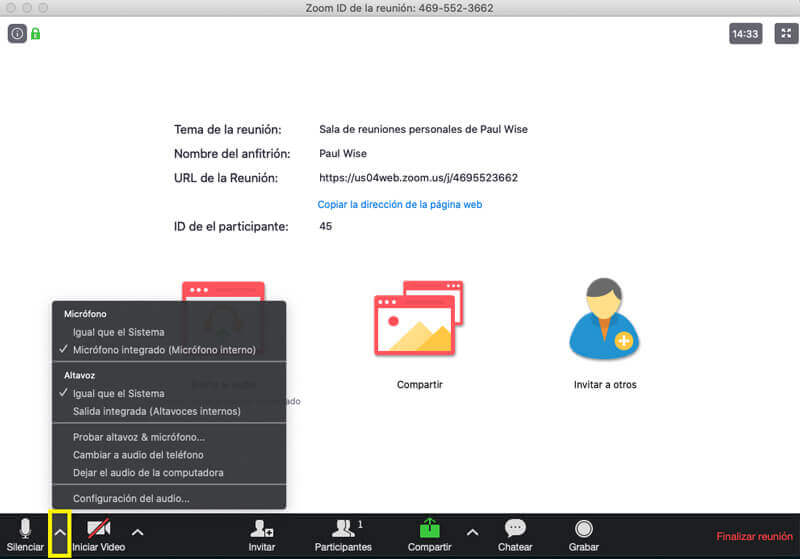Mute with the Silenciar microphone icon
Screen dimensions: 800x559
(x=25, y=529)
